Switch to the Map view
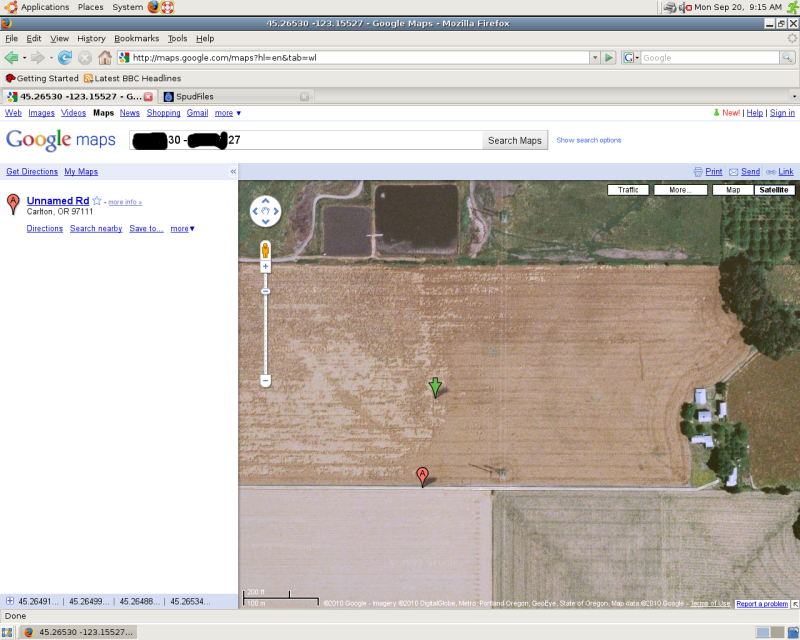This screenshot has height=640, width=800. pos(733,189)
